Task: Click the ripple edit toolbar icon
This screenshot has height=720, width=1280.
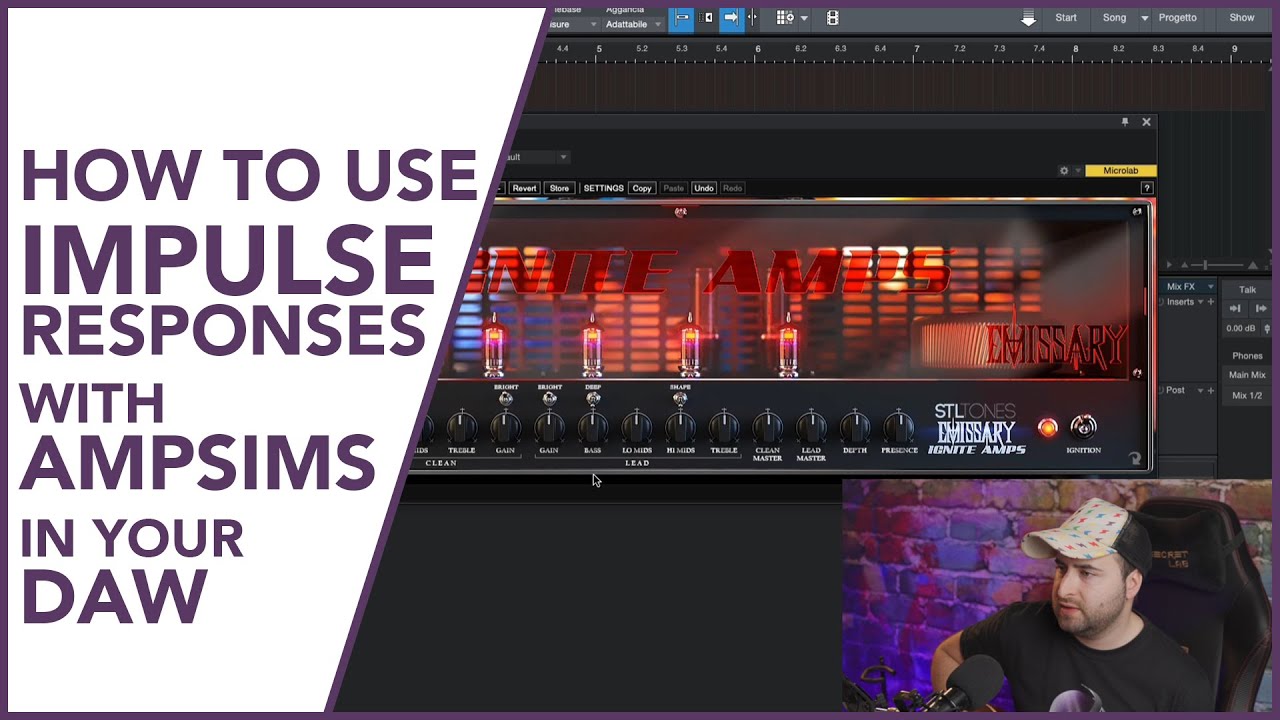Action: coord(708,18)
